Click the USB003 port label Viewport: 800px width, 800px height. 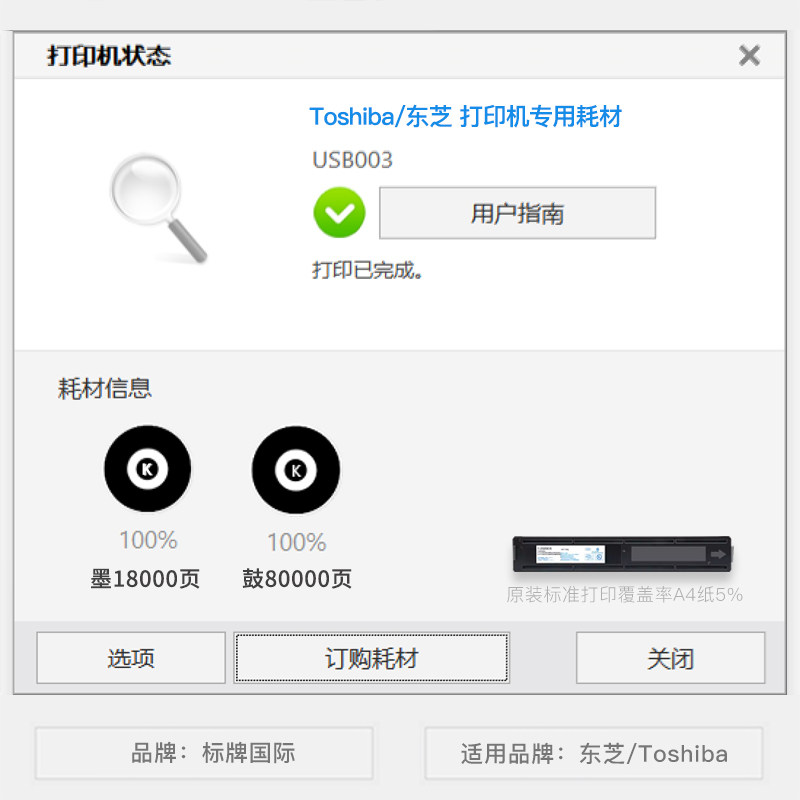tap(352, 160)
